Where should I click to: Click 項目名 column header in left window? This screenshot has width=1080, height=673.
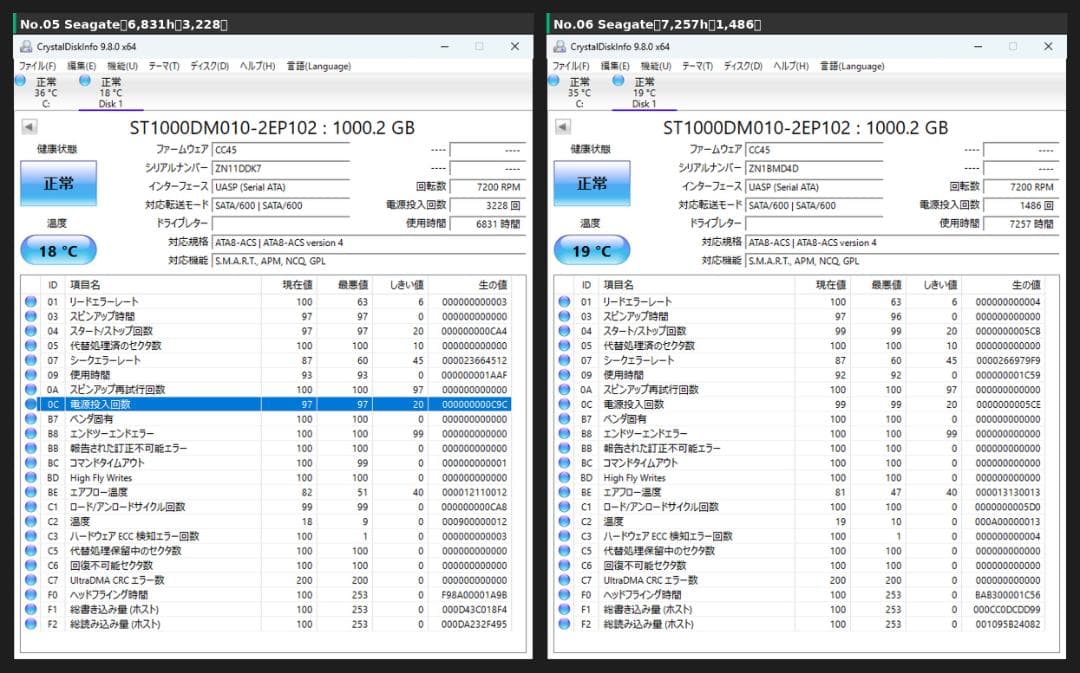coord(163,284)
